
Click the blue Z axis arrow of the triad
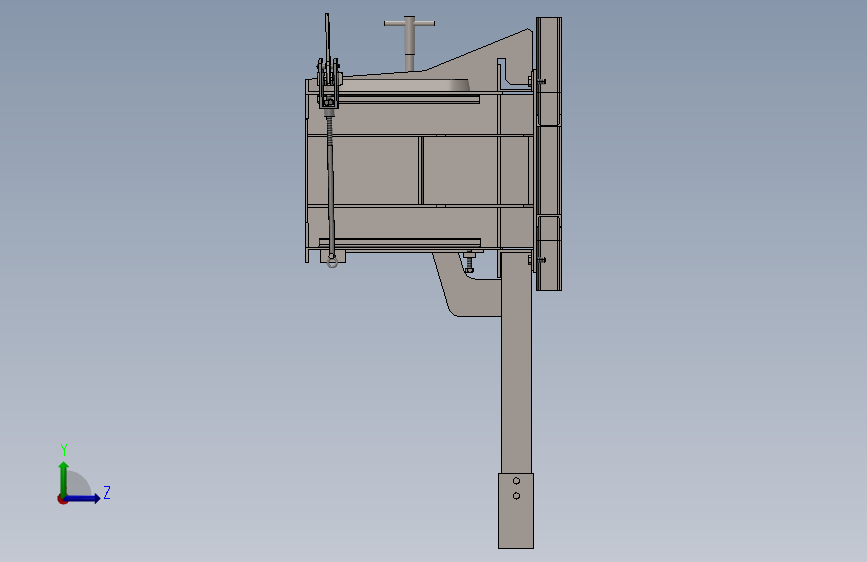[x=83, y=499]
